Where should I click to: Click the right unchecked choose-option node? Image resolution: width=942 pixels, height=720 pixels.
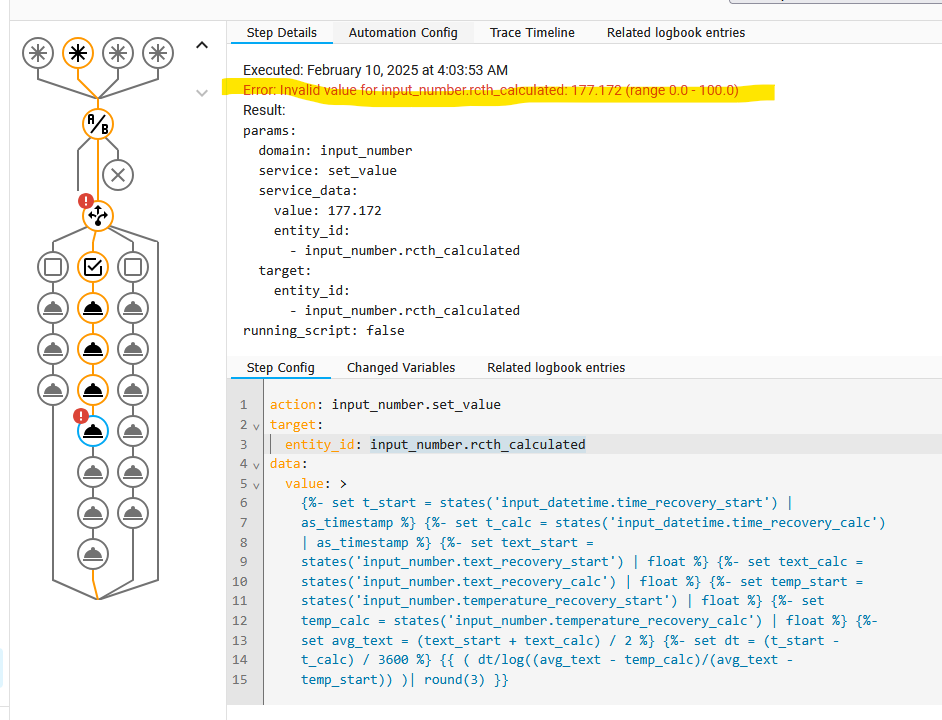(133, 267)
